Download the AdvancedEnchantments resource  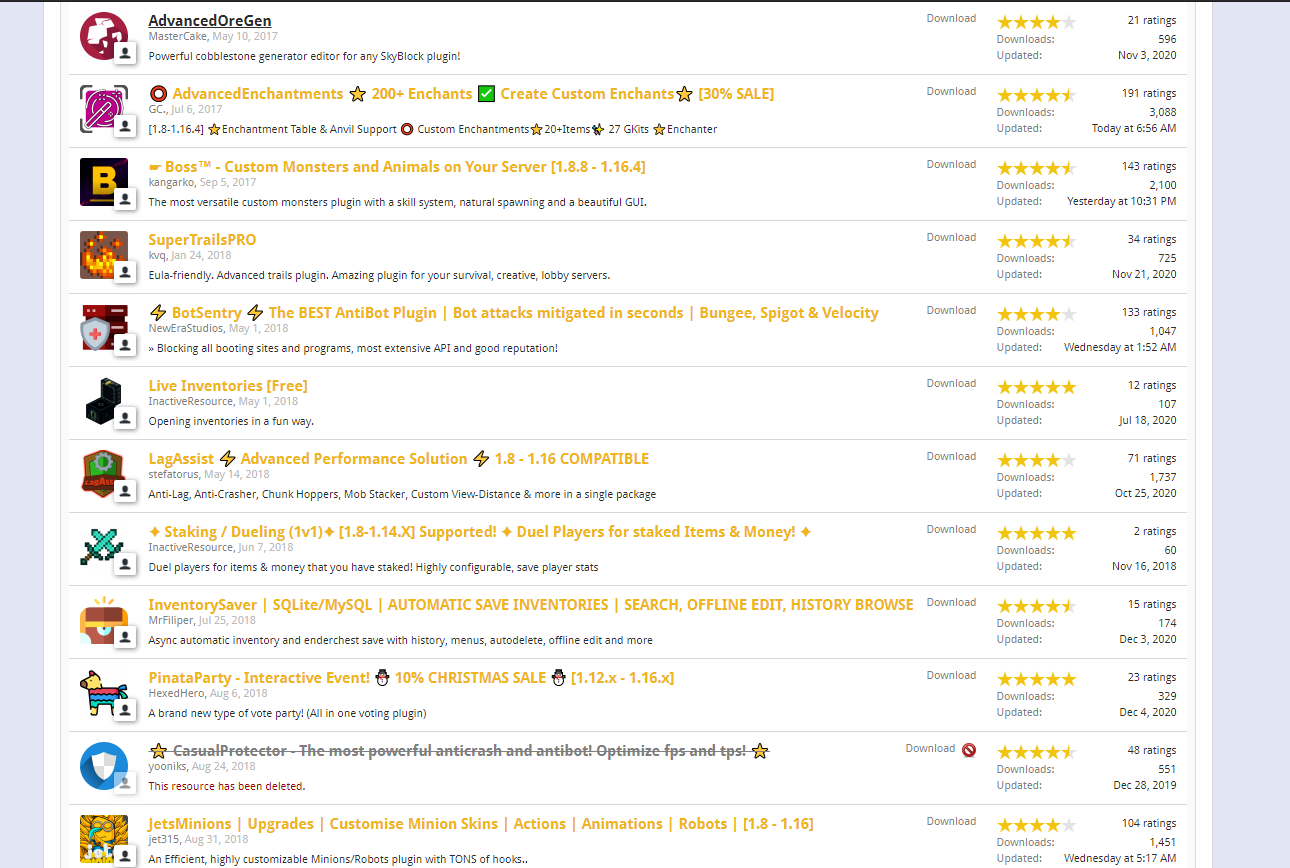click(951, 91)
